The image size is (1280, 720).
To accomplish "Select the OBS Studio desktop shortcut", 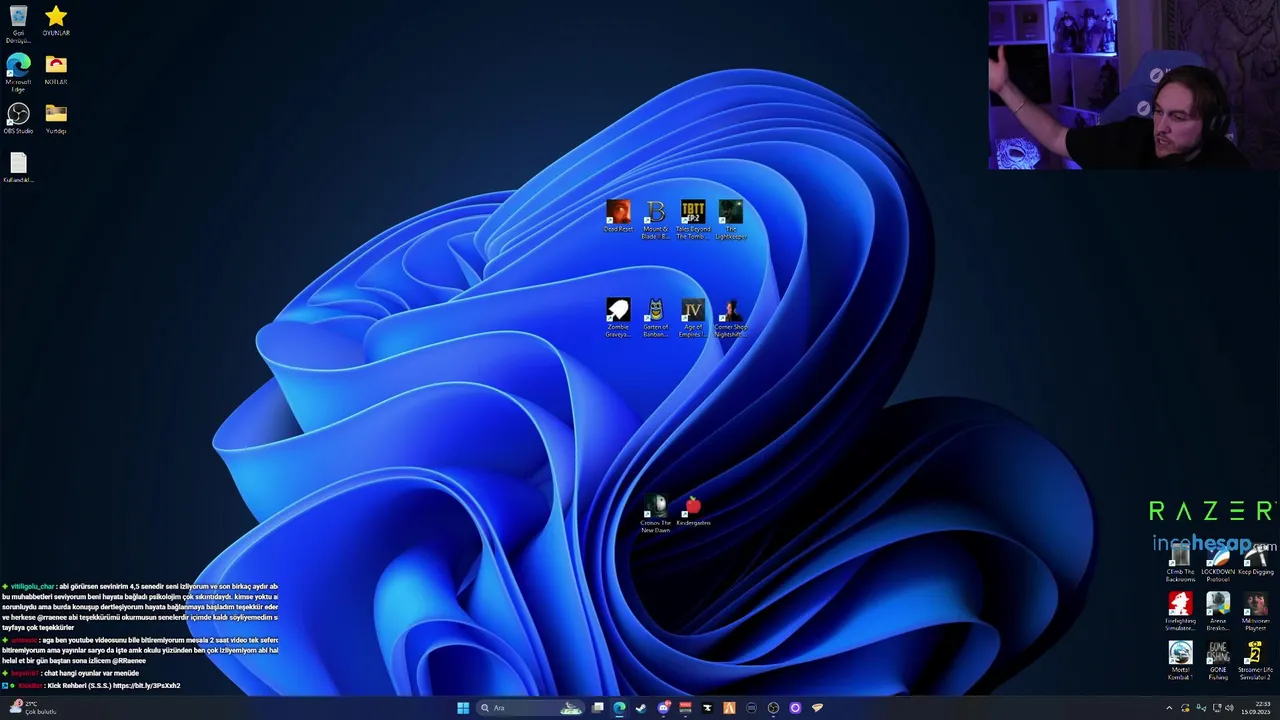I will tap(18, 118).
